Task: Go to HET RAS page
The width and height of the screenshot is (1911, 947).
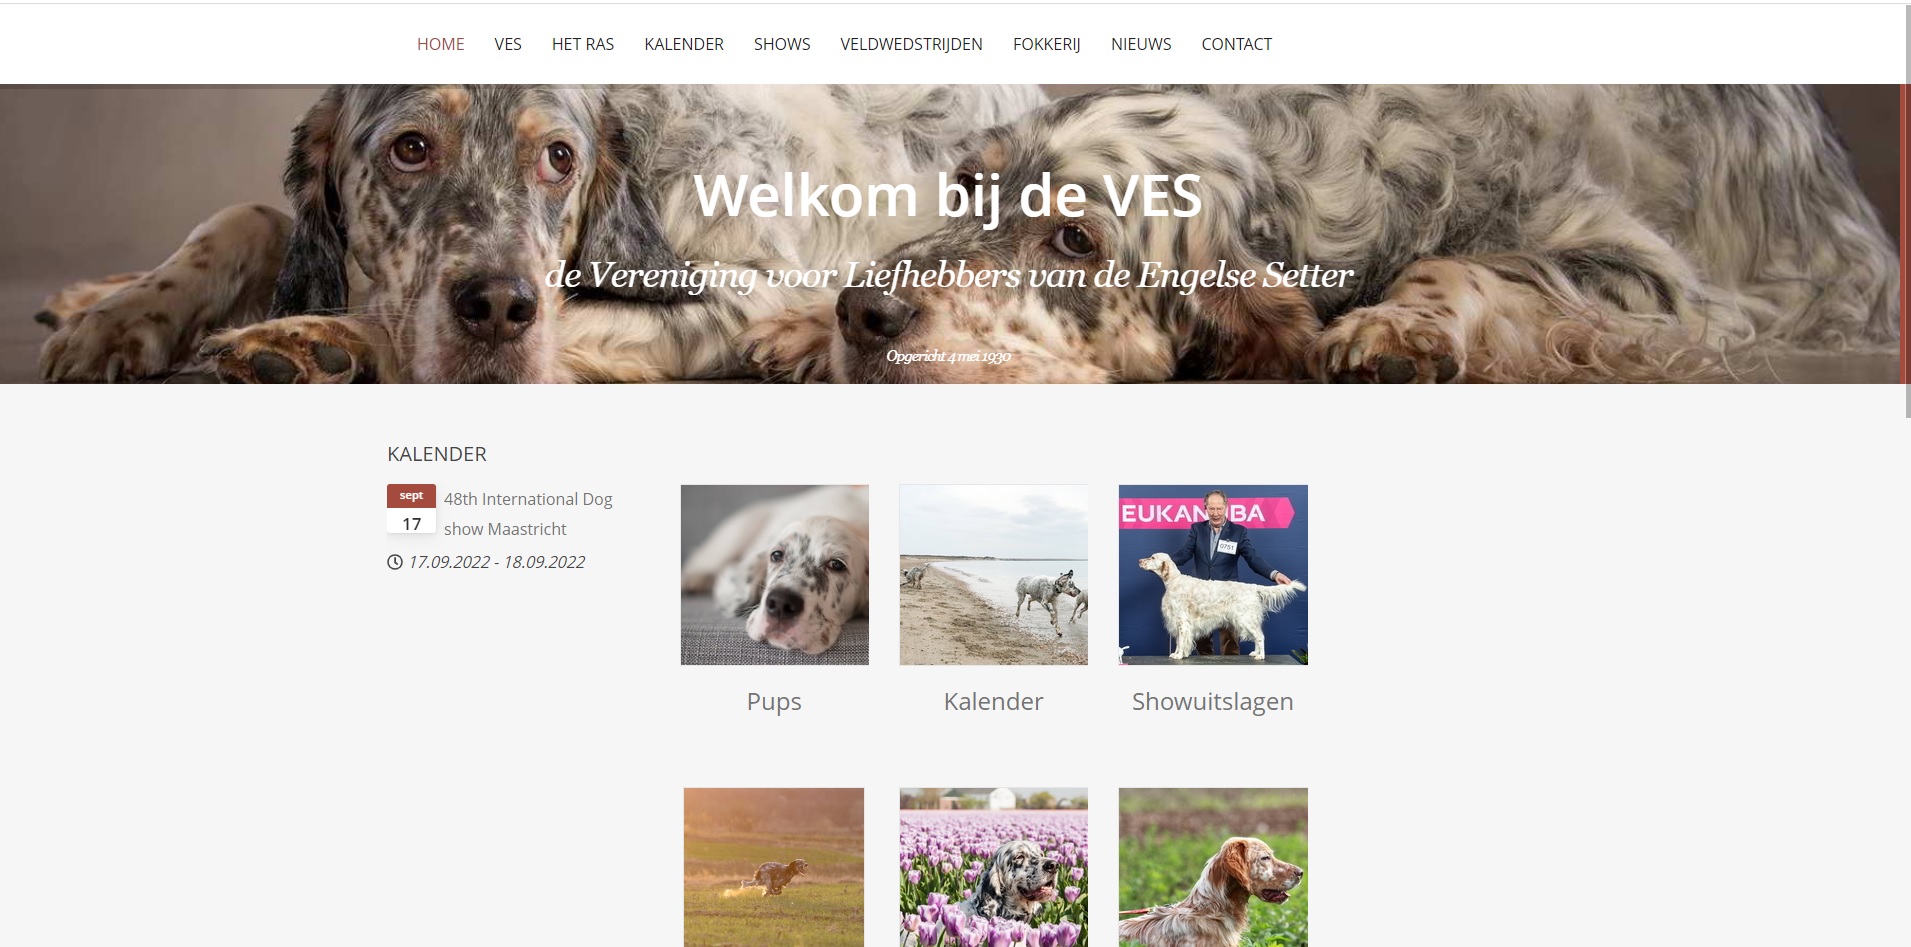Action: 583,44
